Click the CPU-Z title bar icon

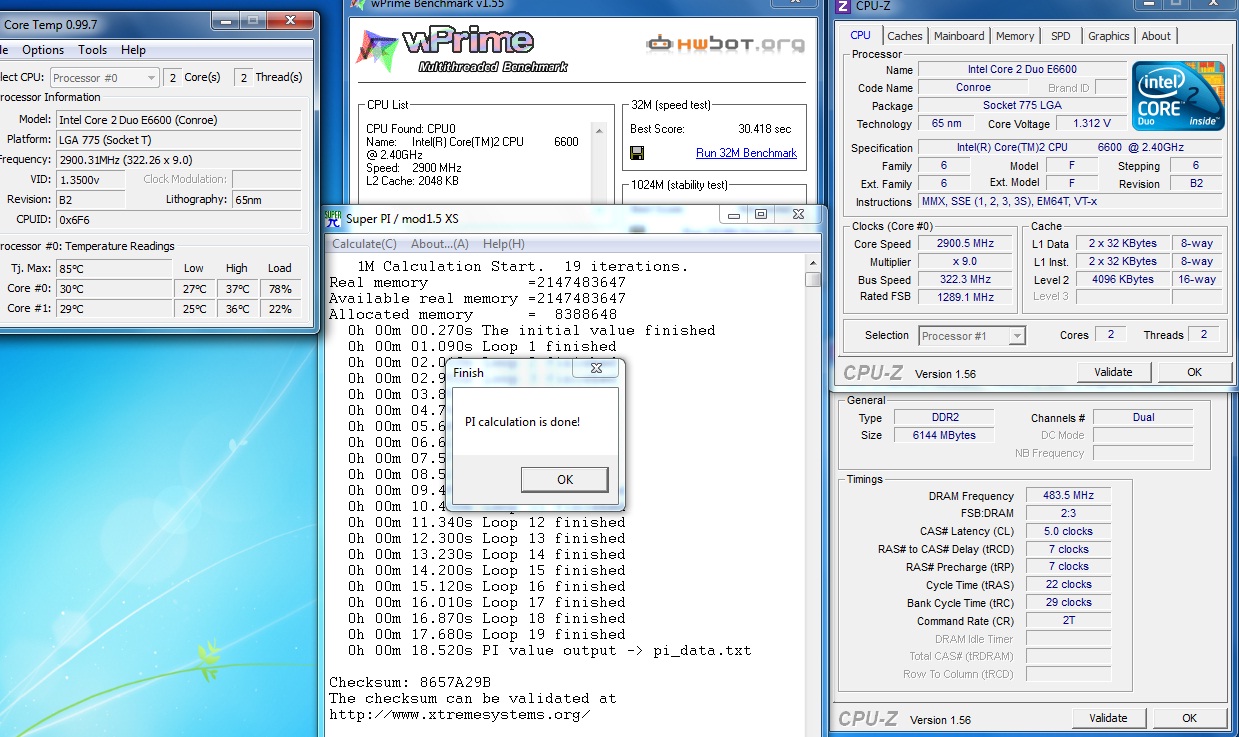click(843, 6)
